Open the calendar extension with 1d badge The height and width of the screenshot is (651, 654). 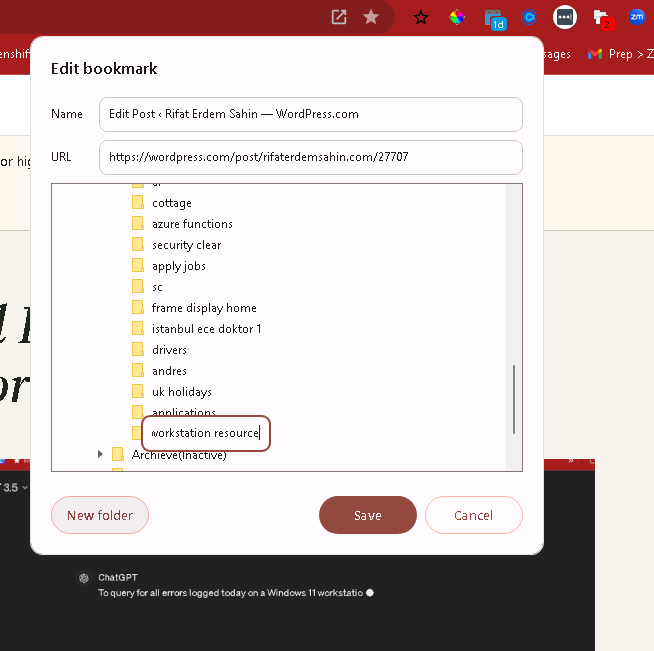pyautogui.click(x=495, y=20)
